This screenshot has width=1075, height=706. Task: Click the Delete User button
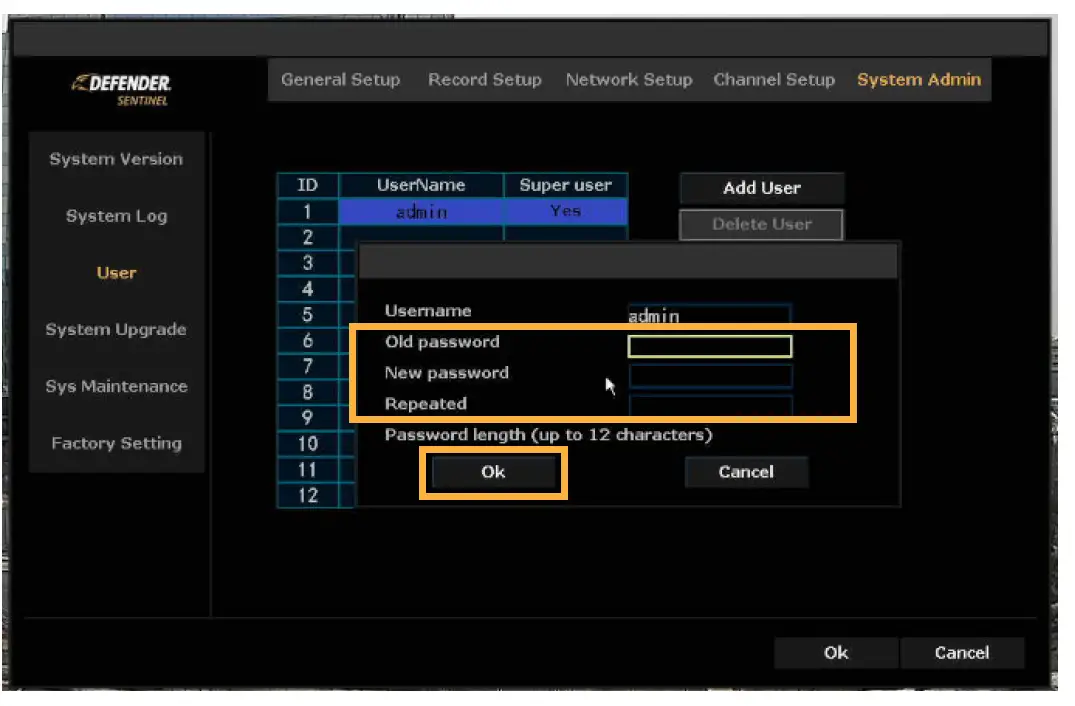point(762,224)
